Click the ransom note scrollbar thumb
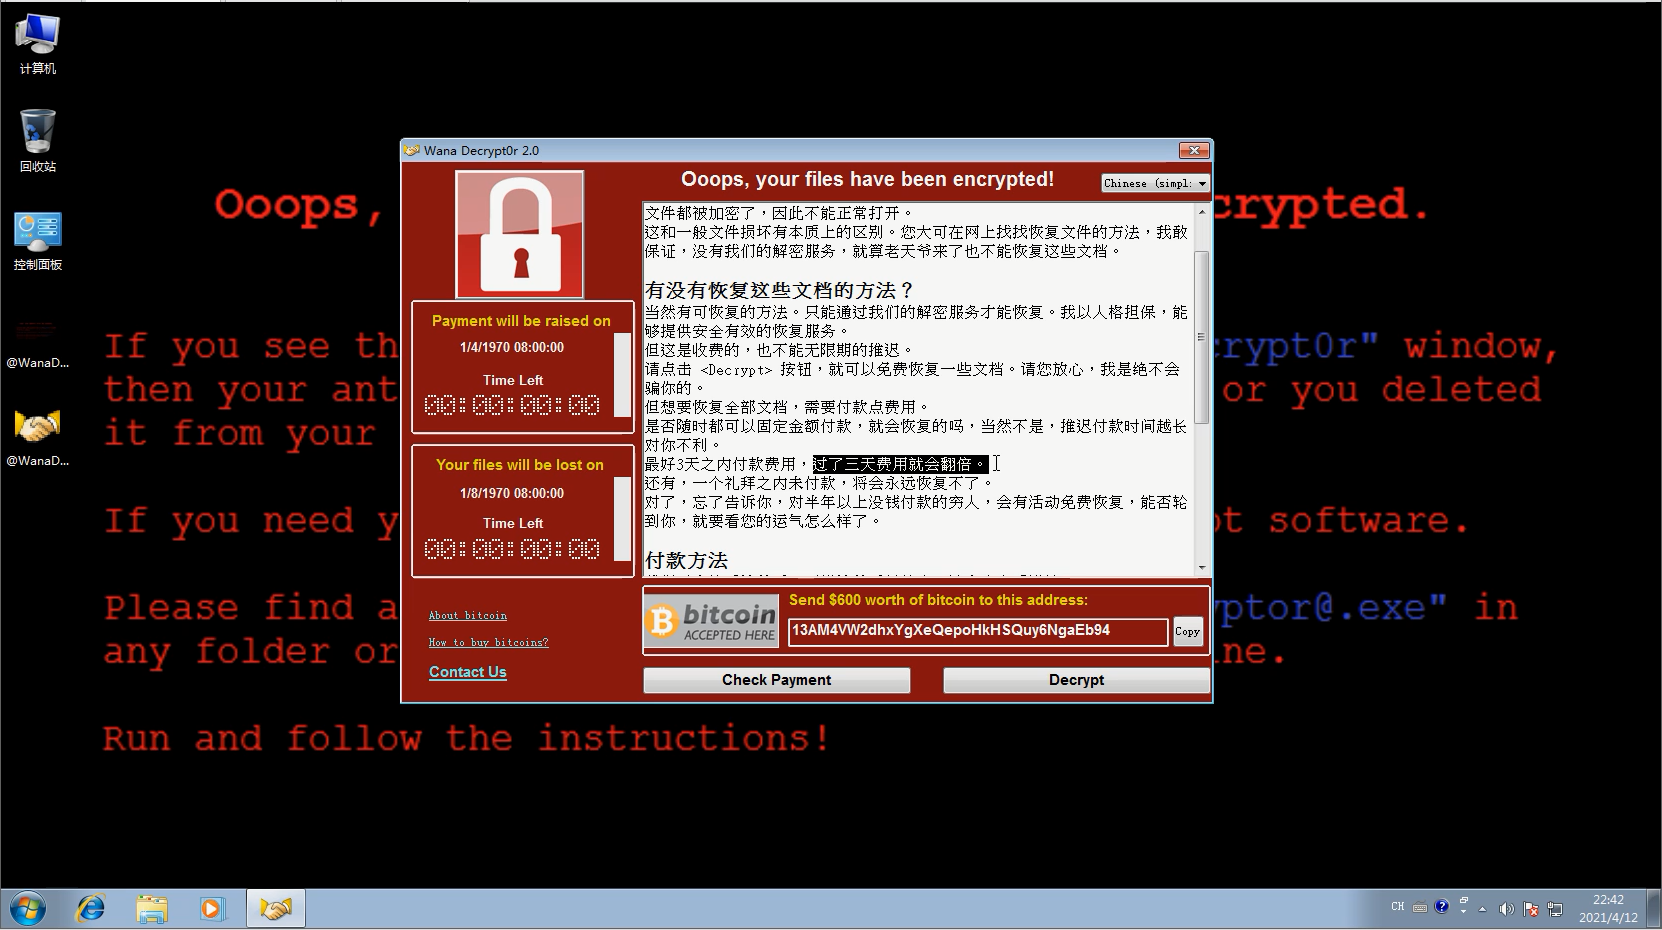 tap(1202, 337)
